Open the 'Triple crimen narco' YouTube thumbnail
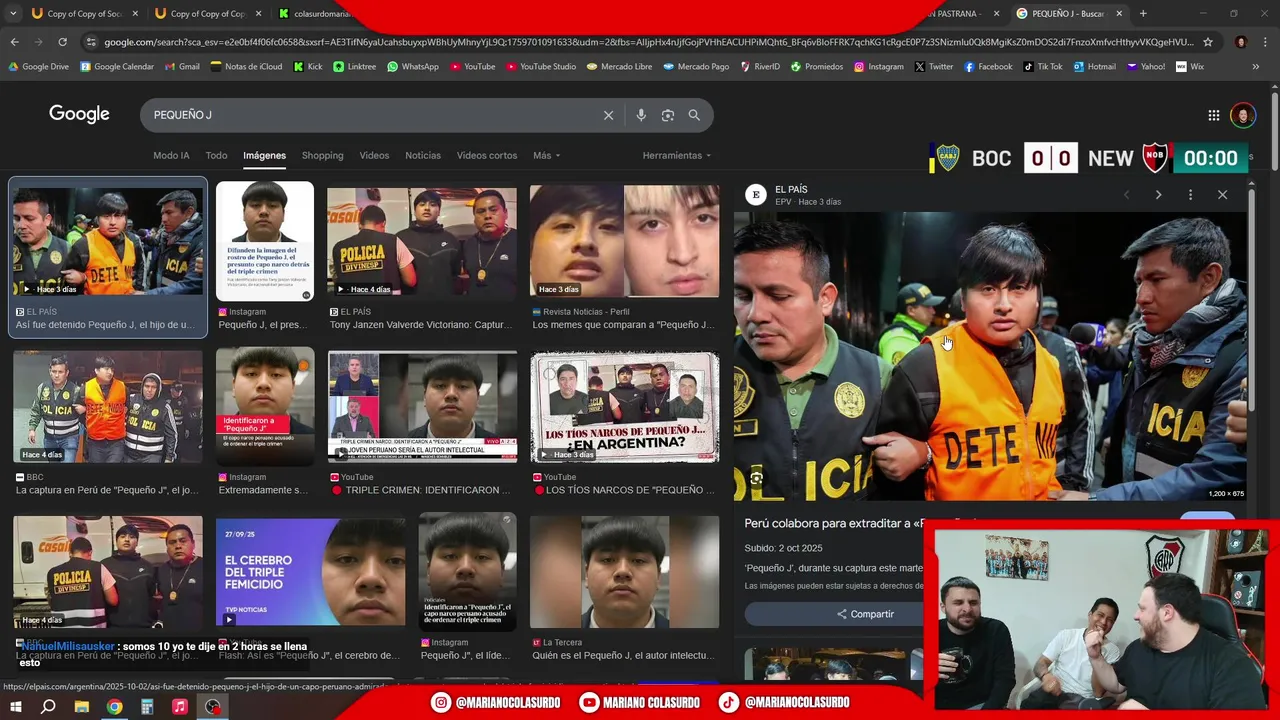This screenshot has width=1280, height=720. point(422,406)
